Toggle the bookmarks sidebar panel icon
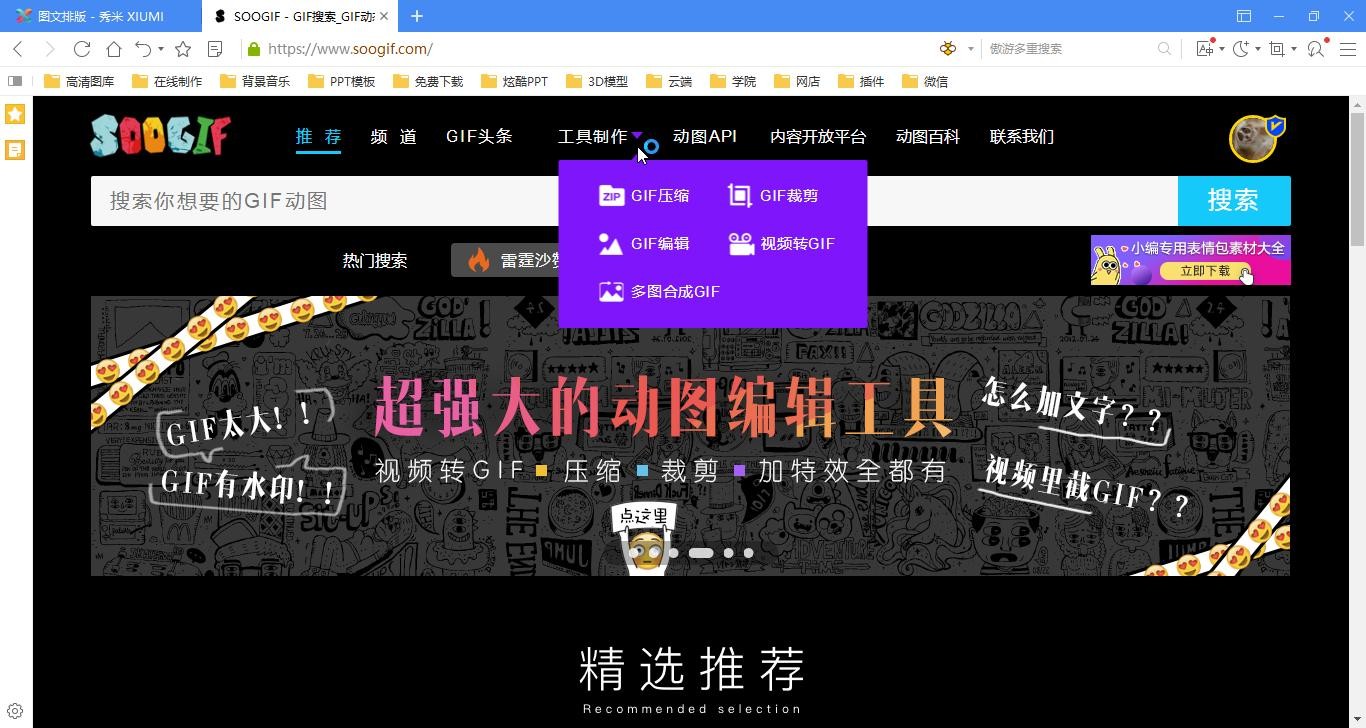 15,81
